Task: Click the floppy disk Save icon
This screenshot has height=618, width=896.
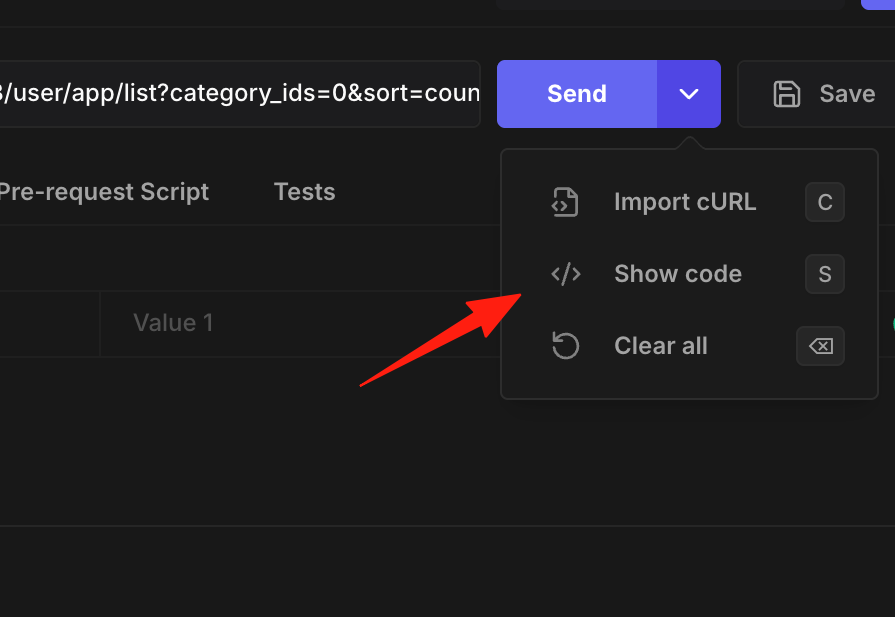Action: coord(787,94)
